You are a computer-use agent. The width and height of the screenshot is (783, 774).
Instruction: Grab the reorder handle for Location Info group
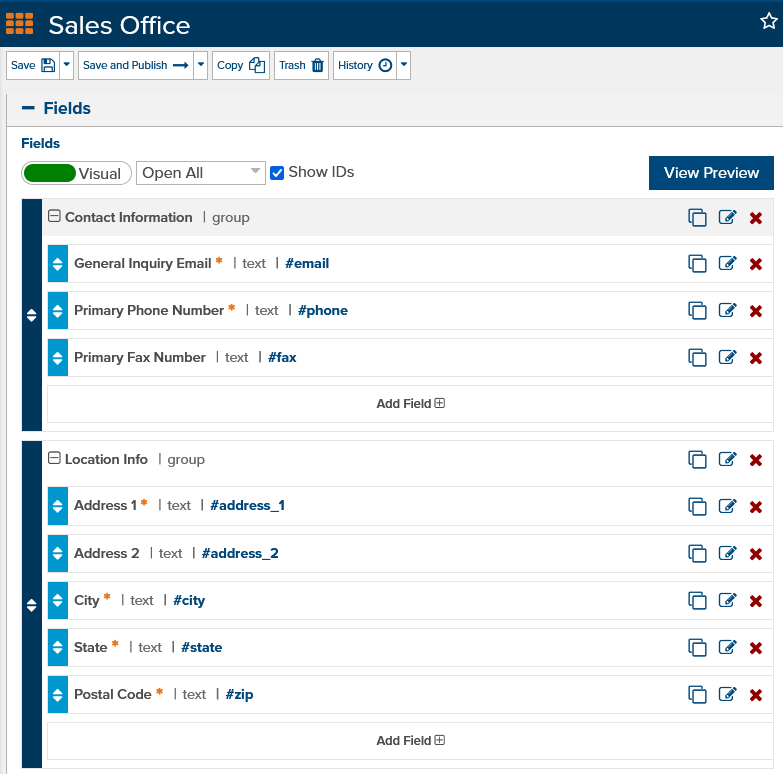(x=31, y=605)
